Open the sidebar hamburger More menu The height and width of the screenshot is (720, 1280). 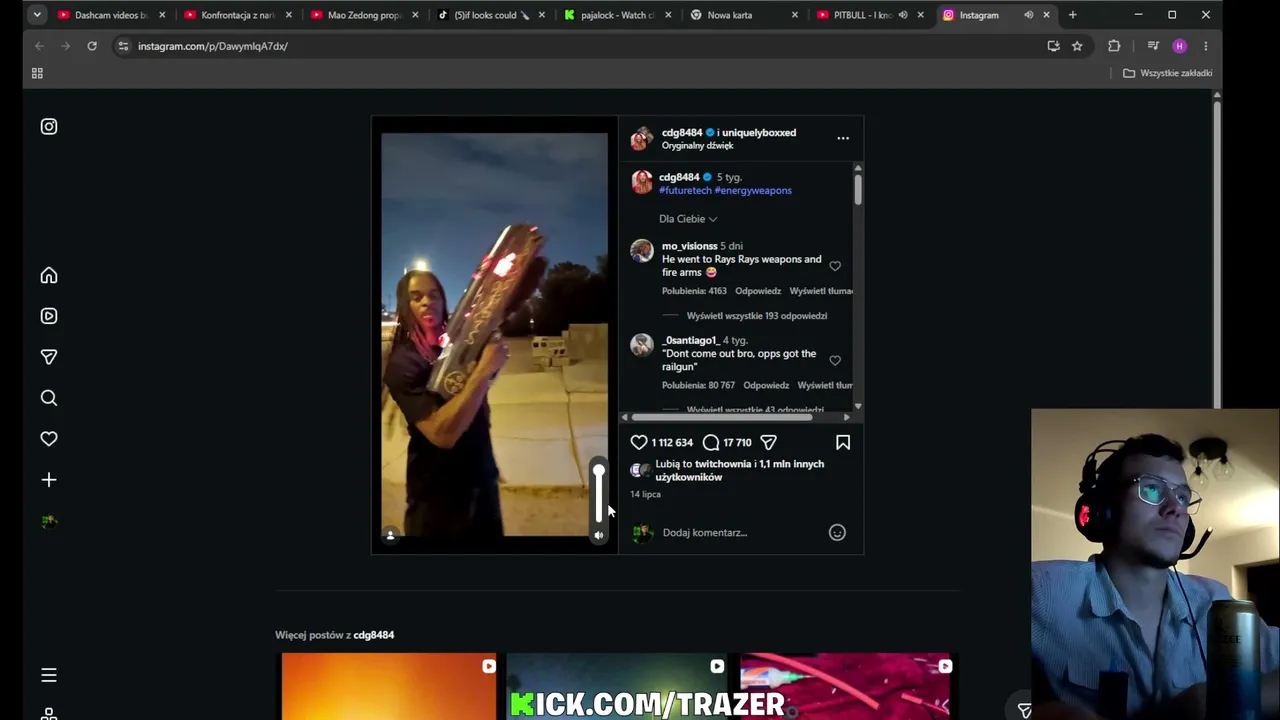click(49, 675)
